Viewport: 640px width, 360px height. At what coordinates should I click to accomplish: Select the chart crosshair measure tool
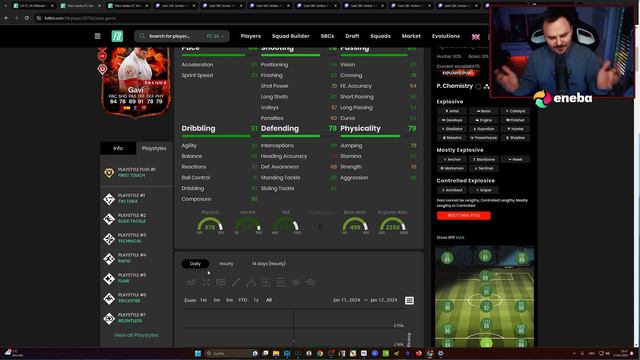pos(206,282)
